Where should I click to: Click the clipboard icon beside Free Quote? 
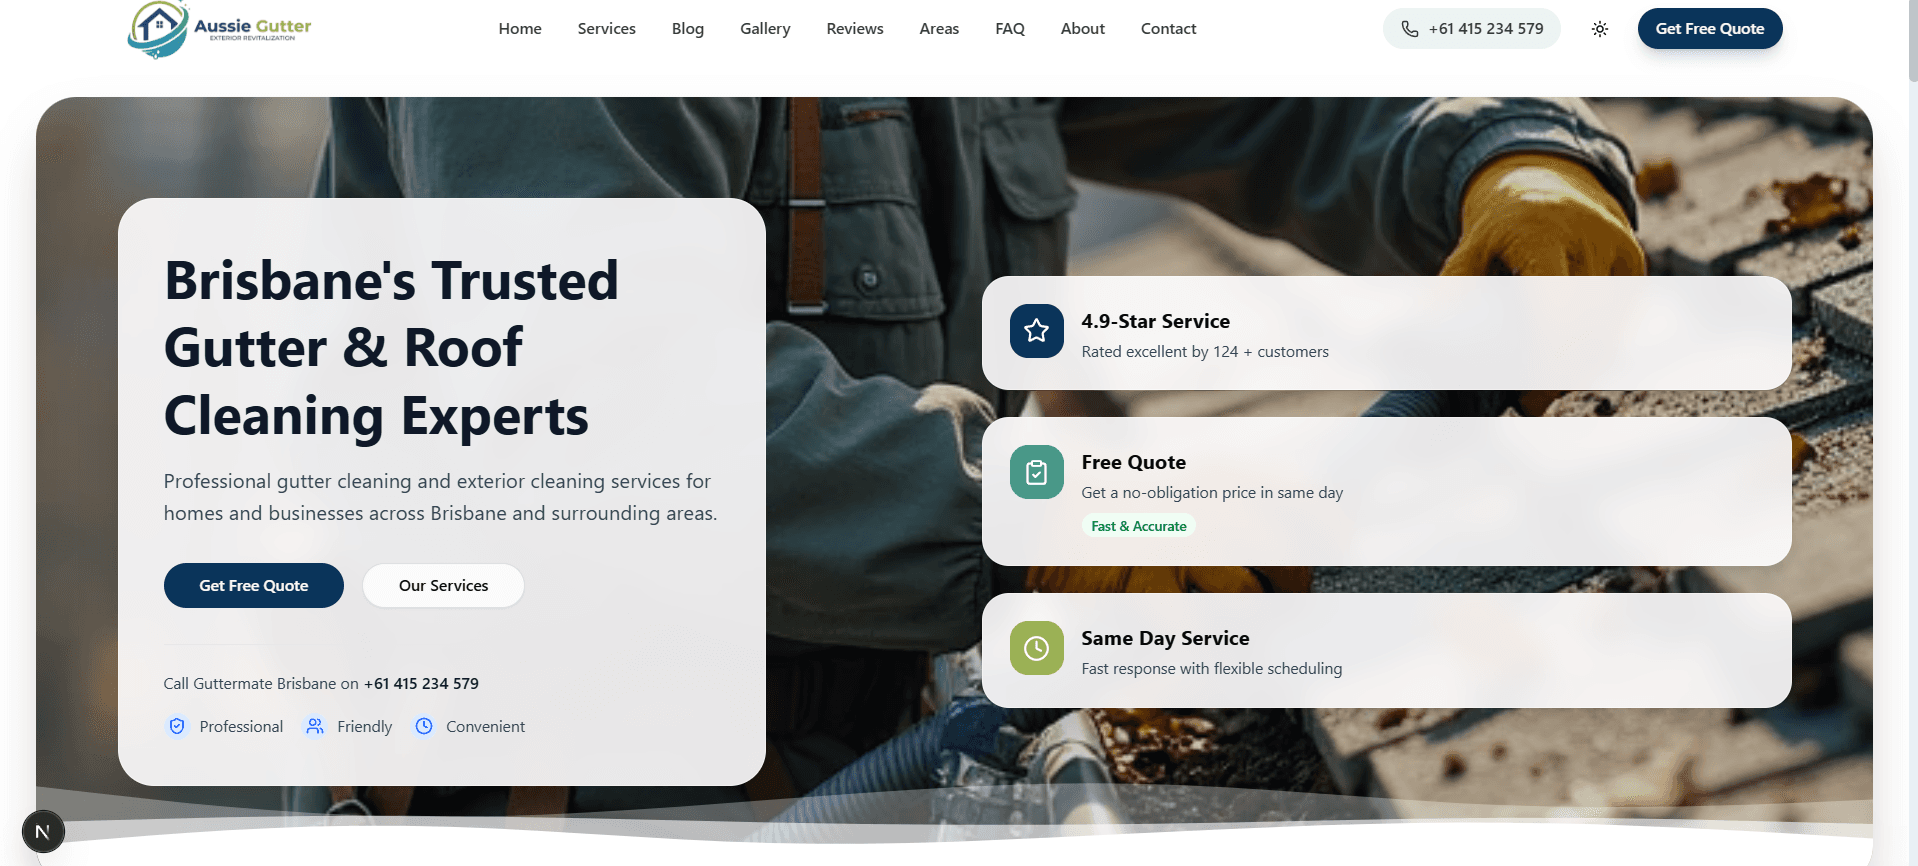point(1036,472)
